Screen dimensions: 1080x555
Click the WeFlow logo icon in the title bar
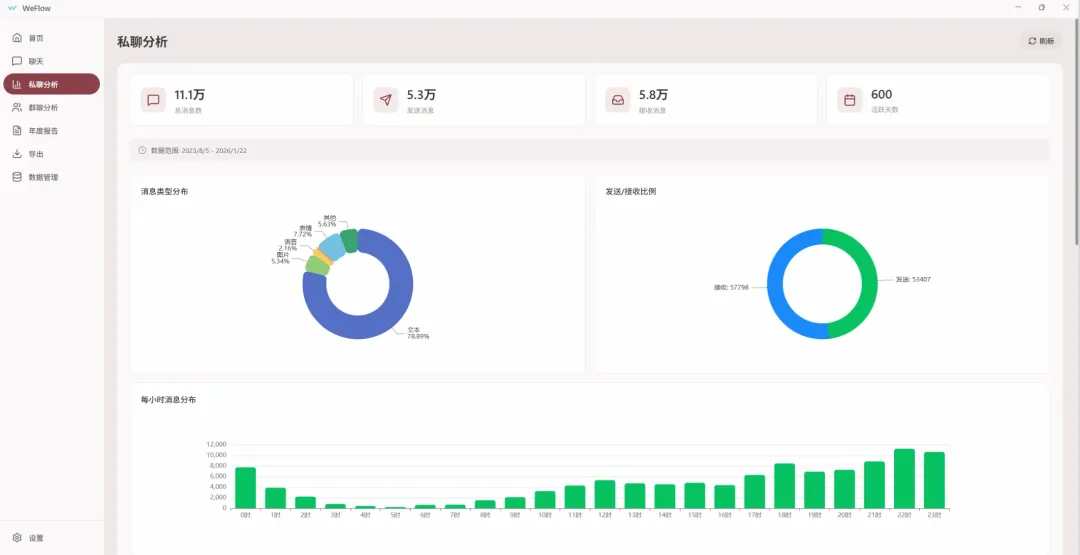[12, 8]
